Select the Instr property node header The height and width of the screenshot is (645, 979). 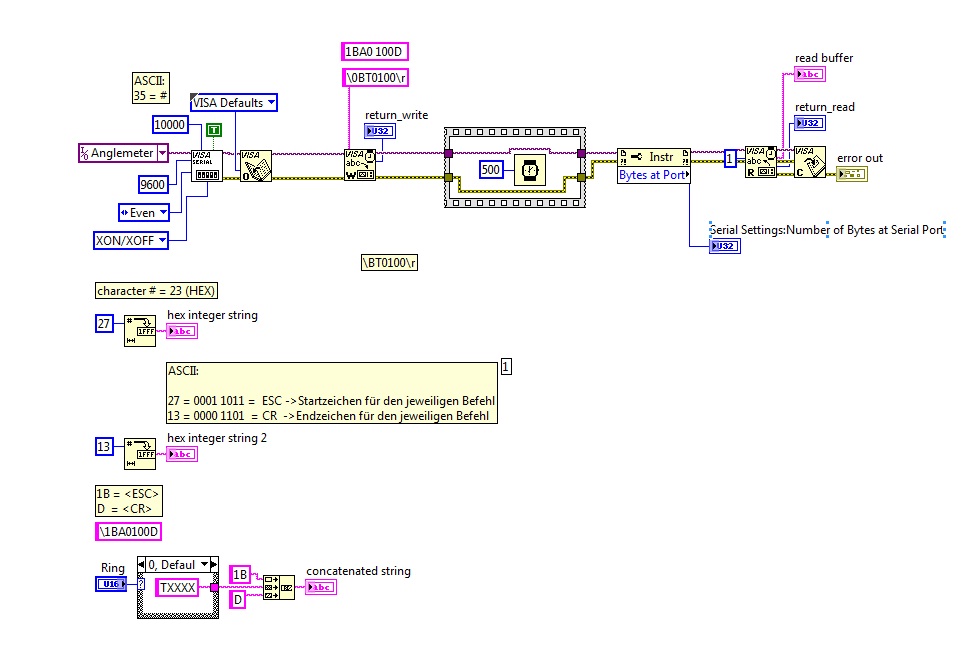[x=654, y=157]
